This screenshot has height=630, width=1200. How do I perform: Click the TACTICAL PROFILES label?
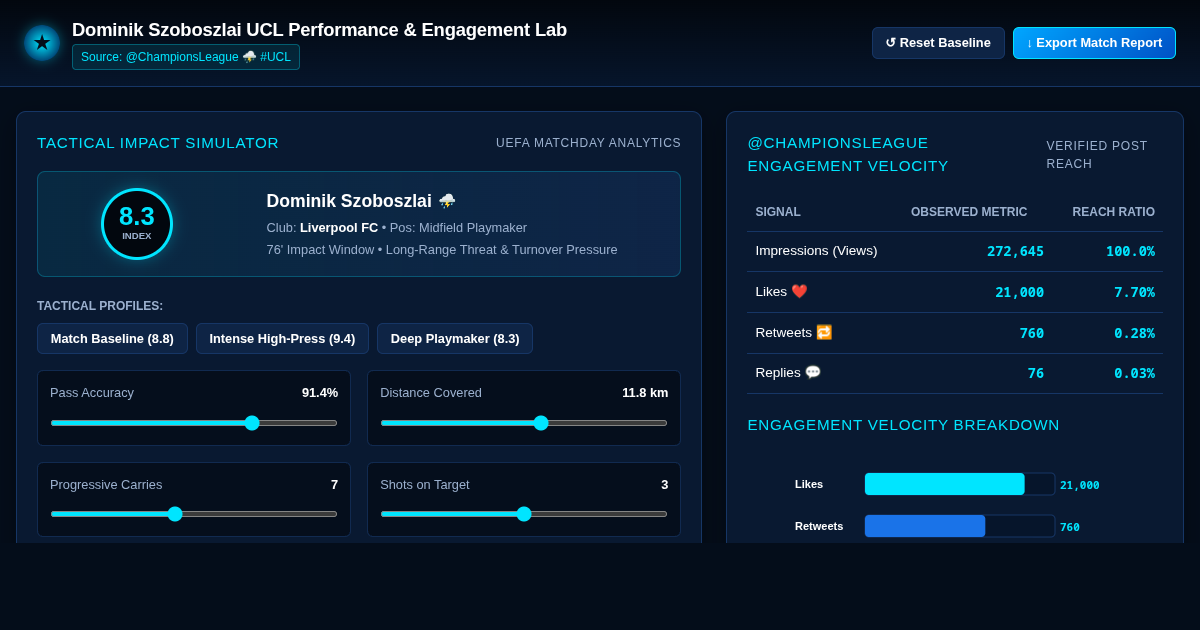pos(100,306)
